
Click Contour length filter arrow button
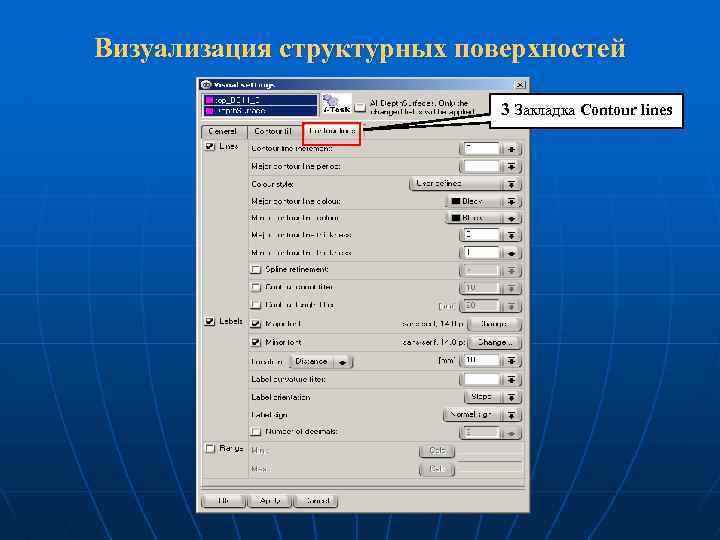[511, 306]
